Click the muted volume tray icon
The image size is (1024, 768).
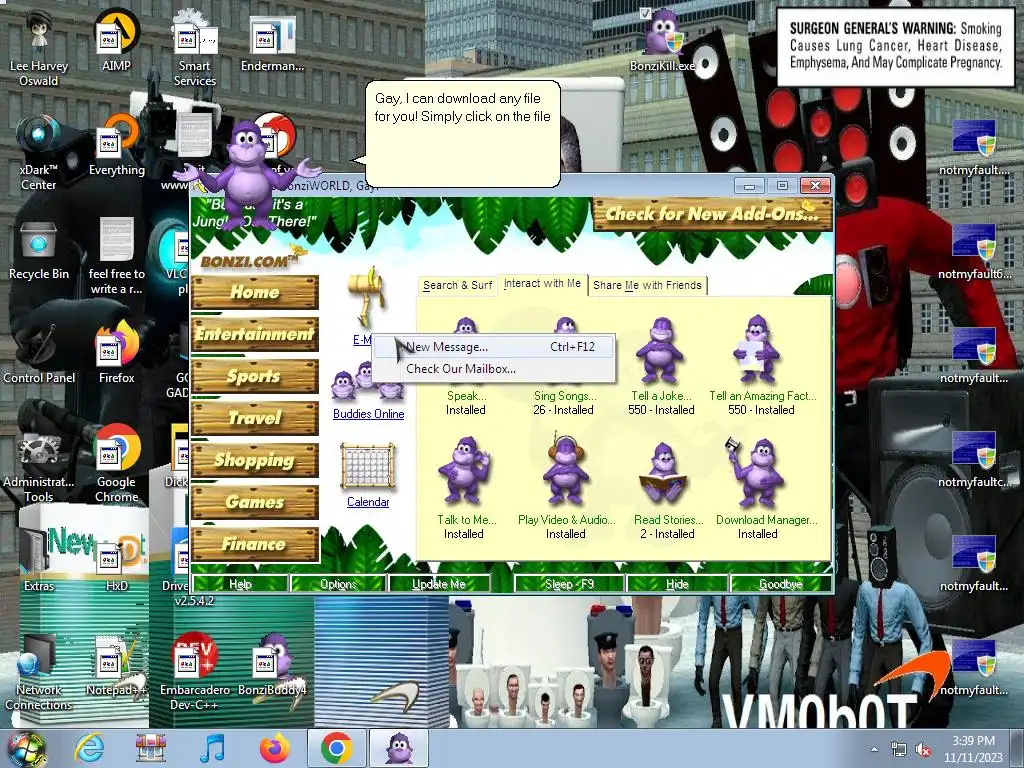pyautogui.click(x=923, y=750)
